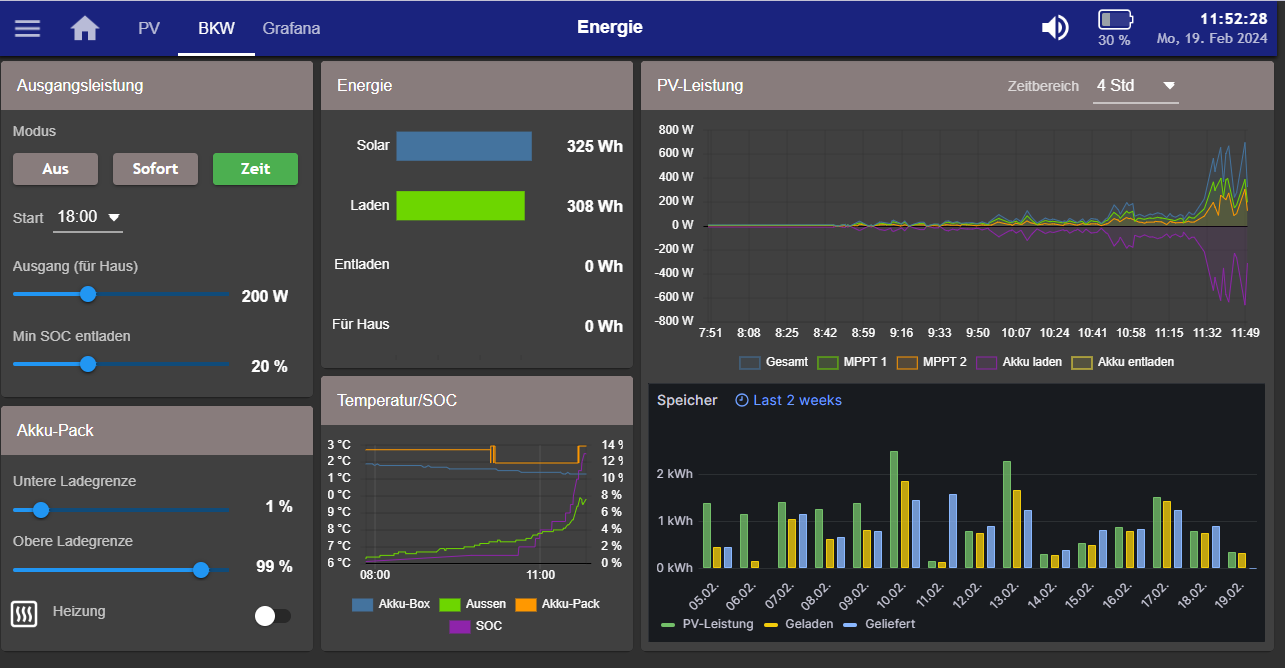
Task: Click the Min SOC entladen slider handle
Action: pyautogui.click(x=88, y=364)
